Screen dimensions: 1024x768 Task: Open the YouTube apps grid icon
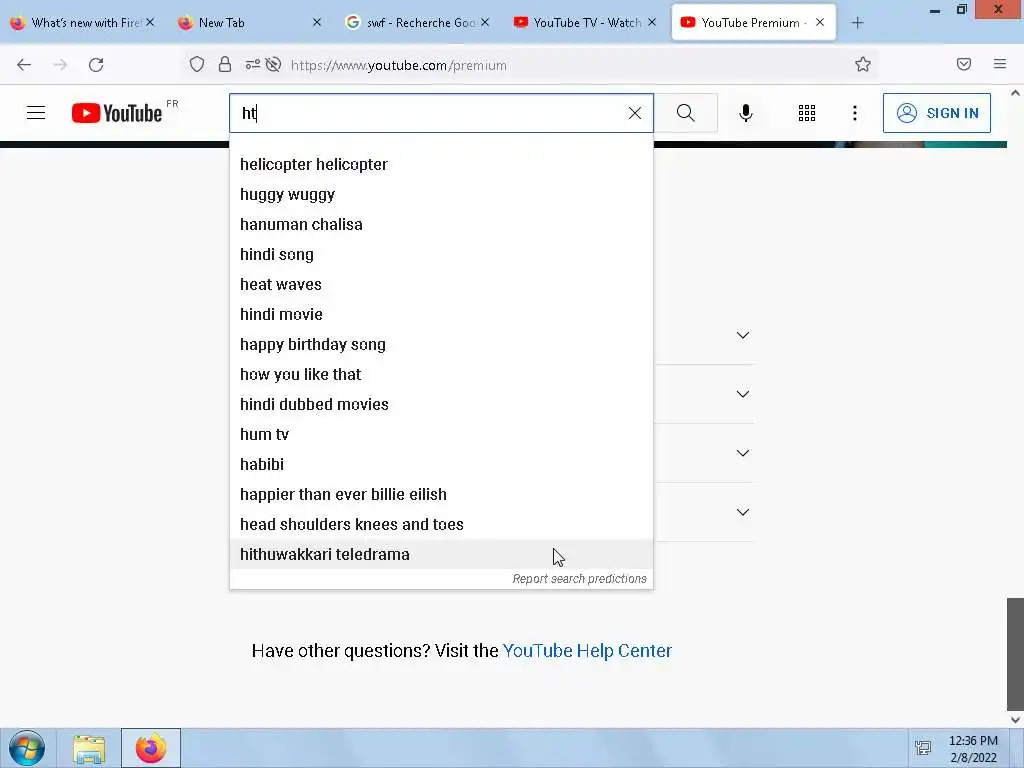(807, 113)
